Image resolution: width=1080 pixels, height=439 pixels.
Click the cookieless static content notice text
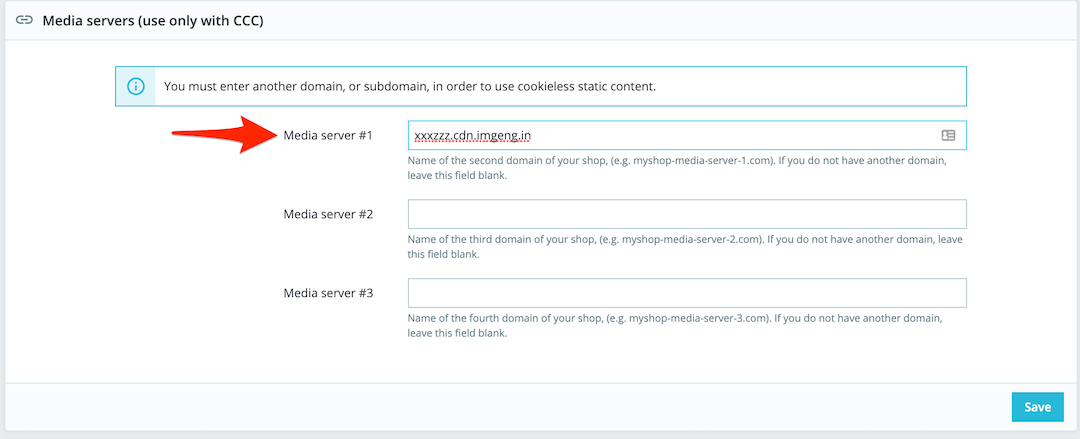coord(409,87)
